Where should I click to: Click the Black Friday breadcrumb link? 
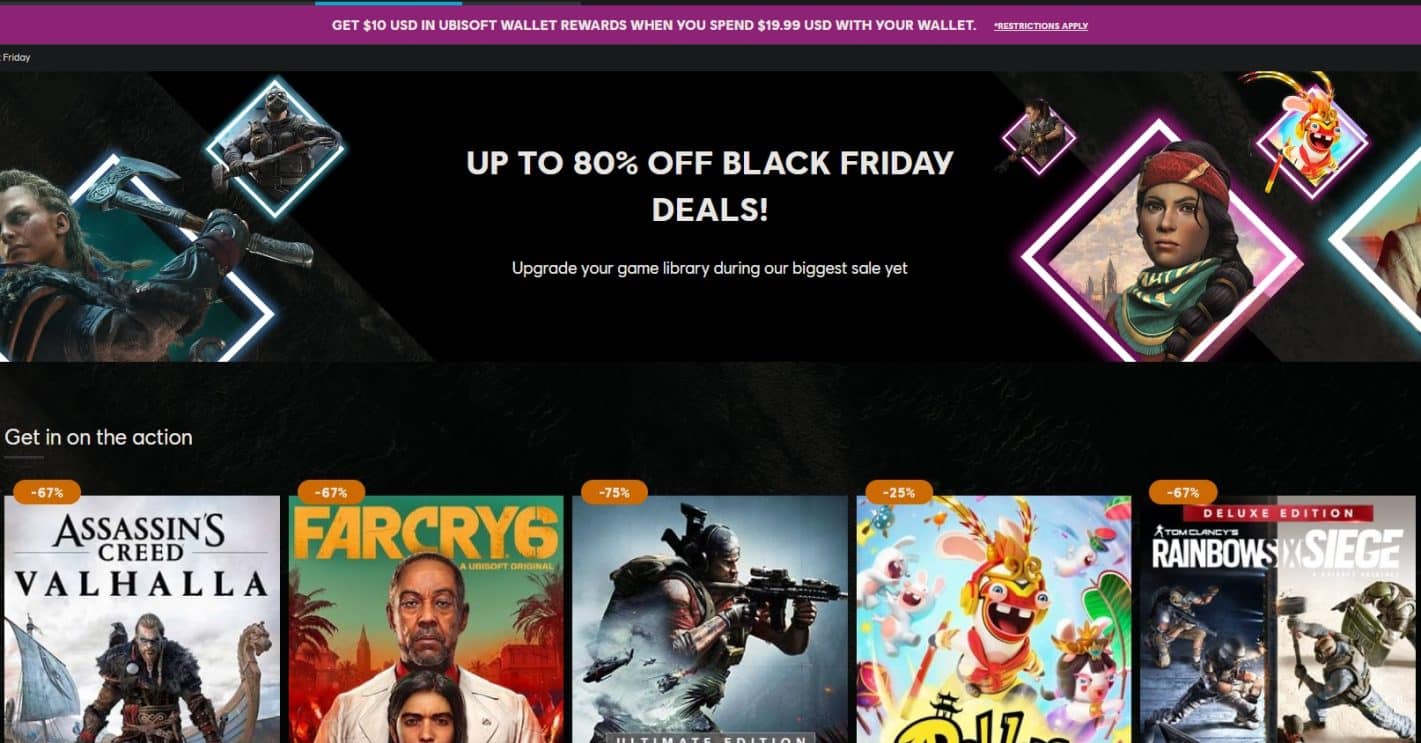click(x=15, y=58)
